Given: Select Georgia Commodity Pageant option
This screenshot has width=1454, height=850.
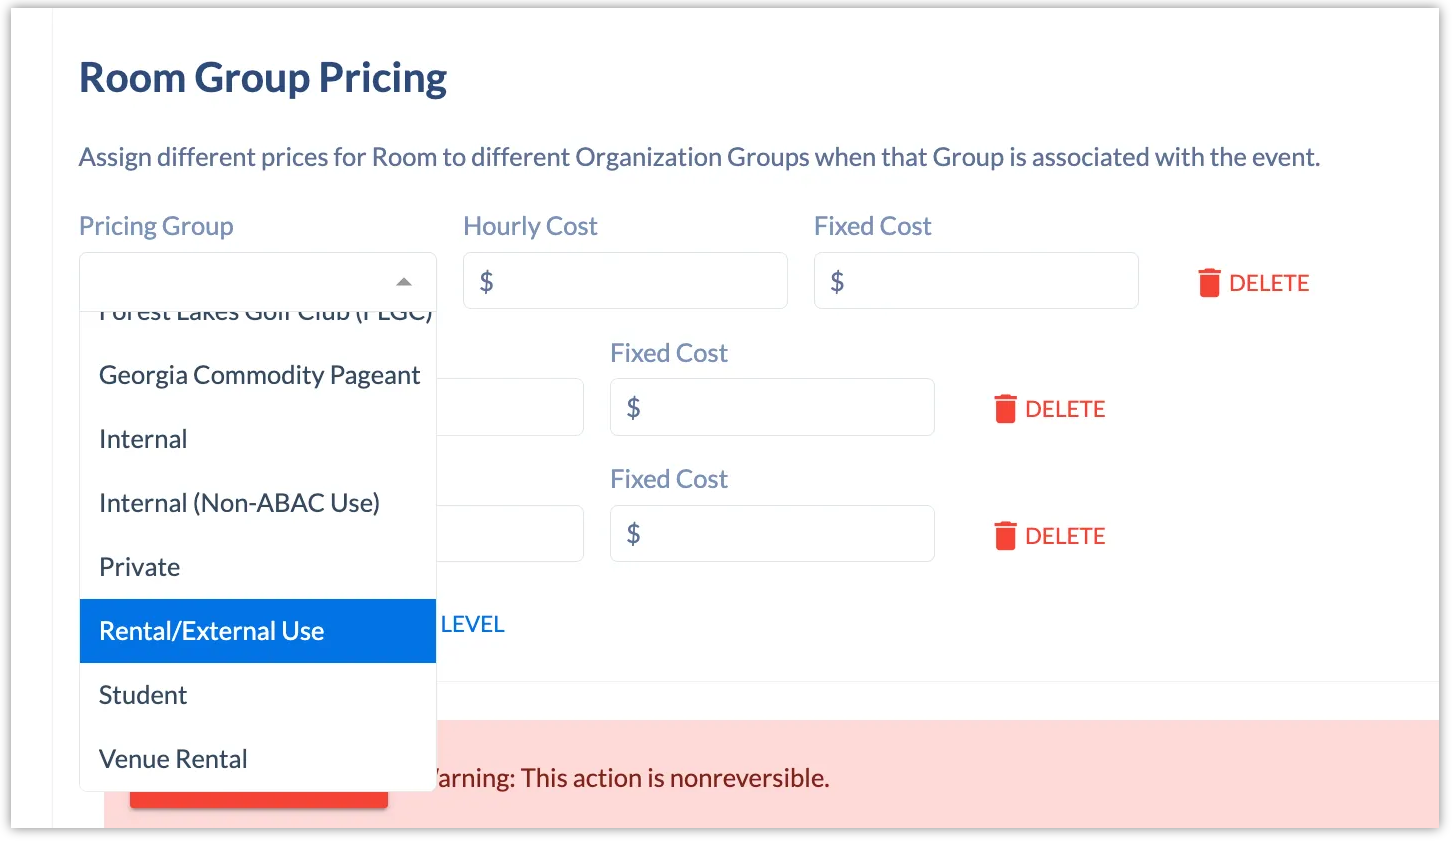Looking at the screenshot, I should coord(259,375).
